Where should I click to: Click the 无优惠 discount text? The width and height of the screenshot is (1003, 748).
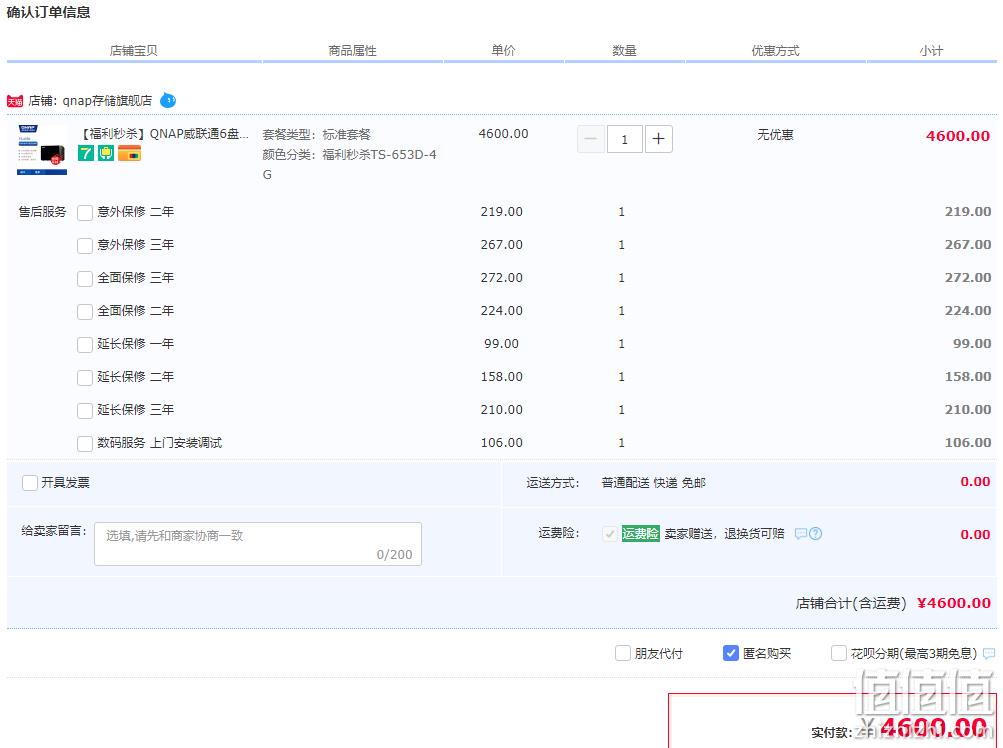coord(775,134)
